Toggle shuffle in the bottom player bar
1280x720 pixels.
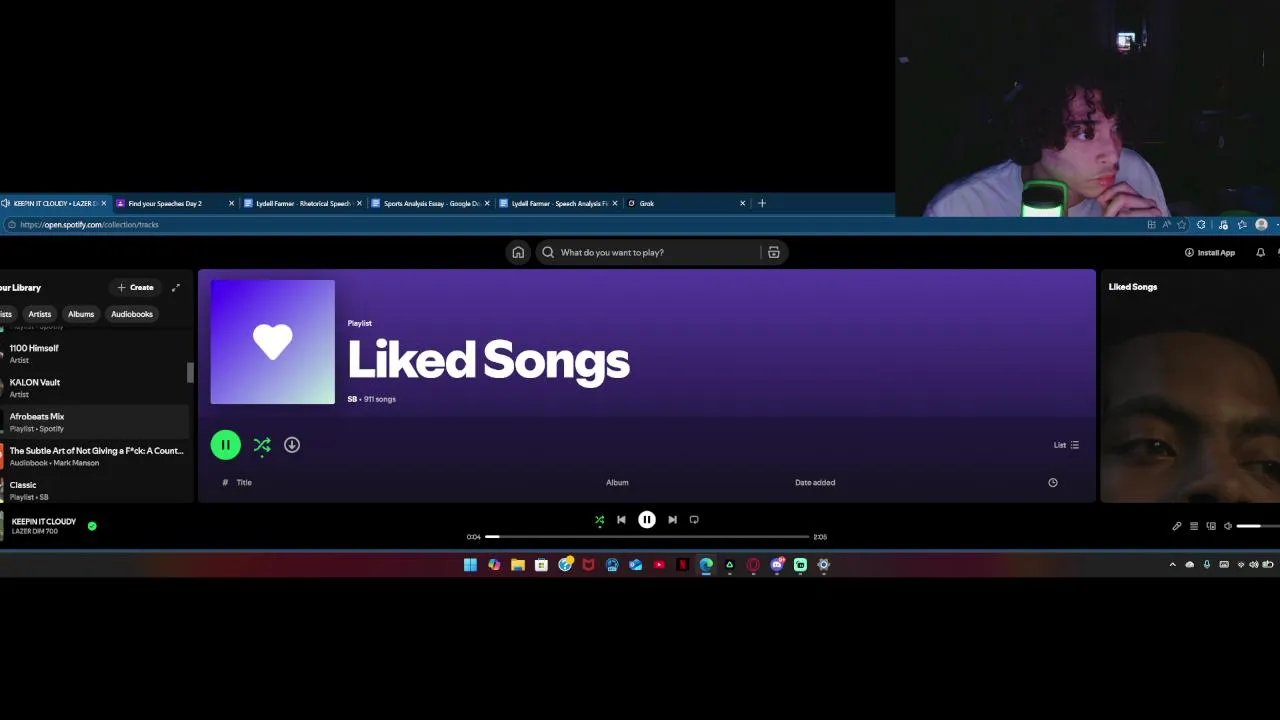(599, 520)
